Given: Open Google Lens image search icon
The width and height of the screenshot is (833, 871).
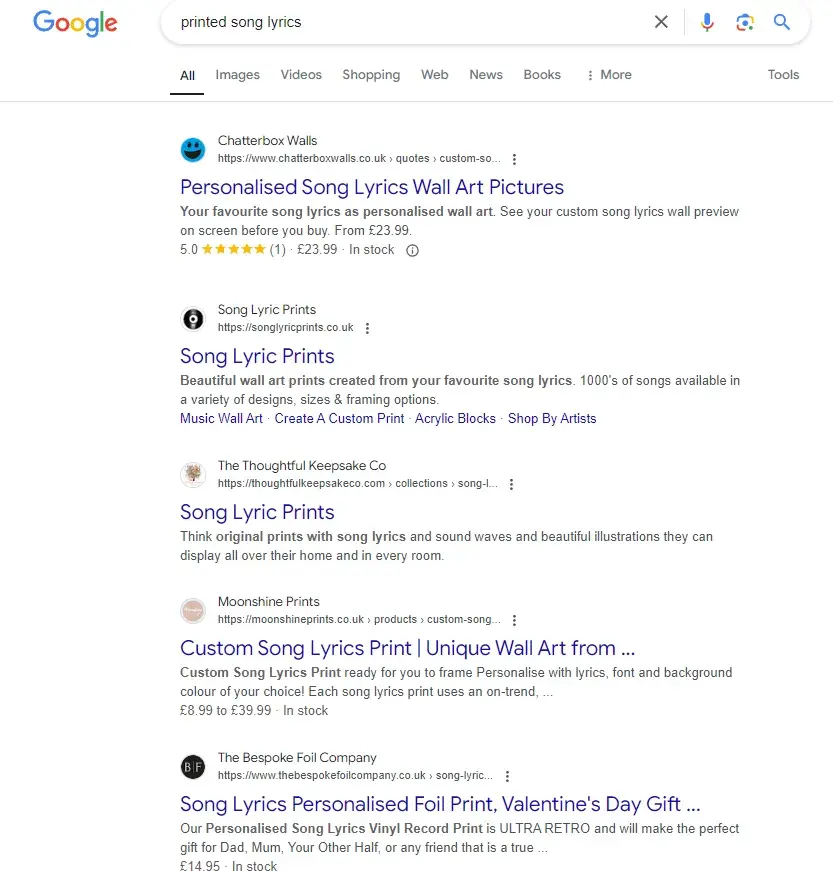Looking at the screenshot, I should coord(744,22).
